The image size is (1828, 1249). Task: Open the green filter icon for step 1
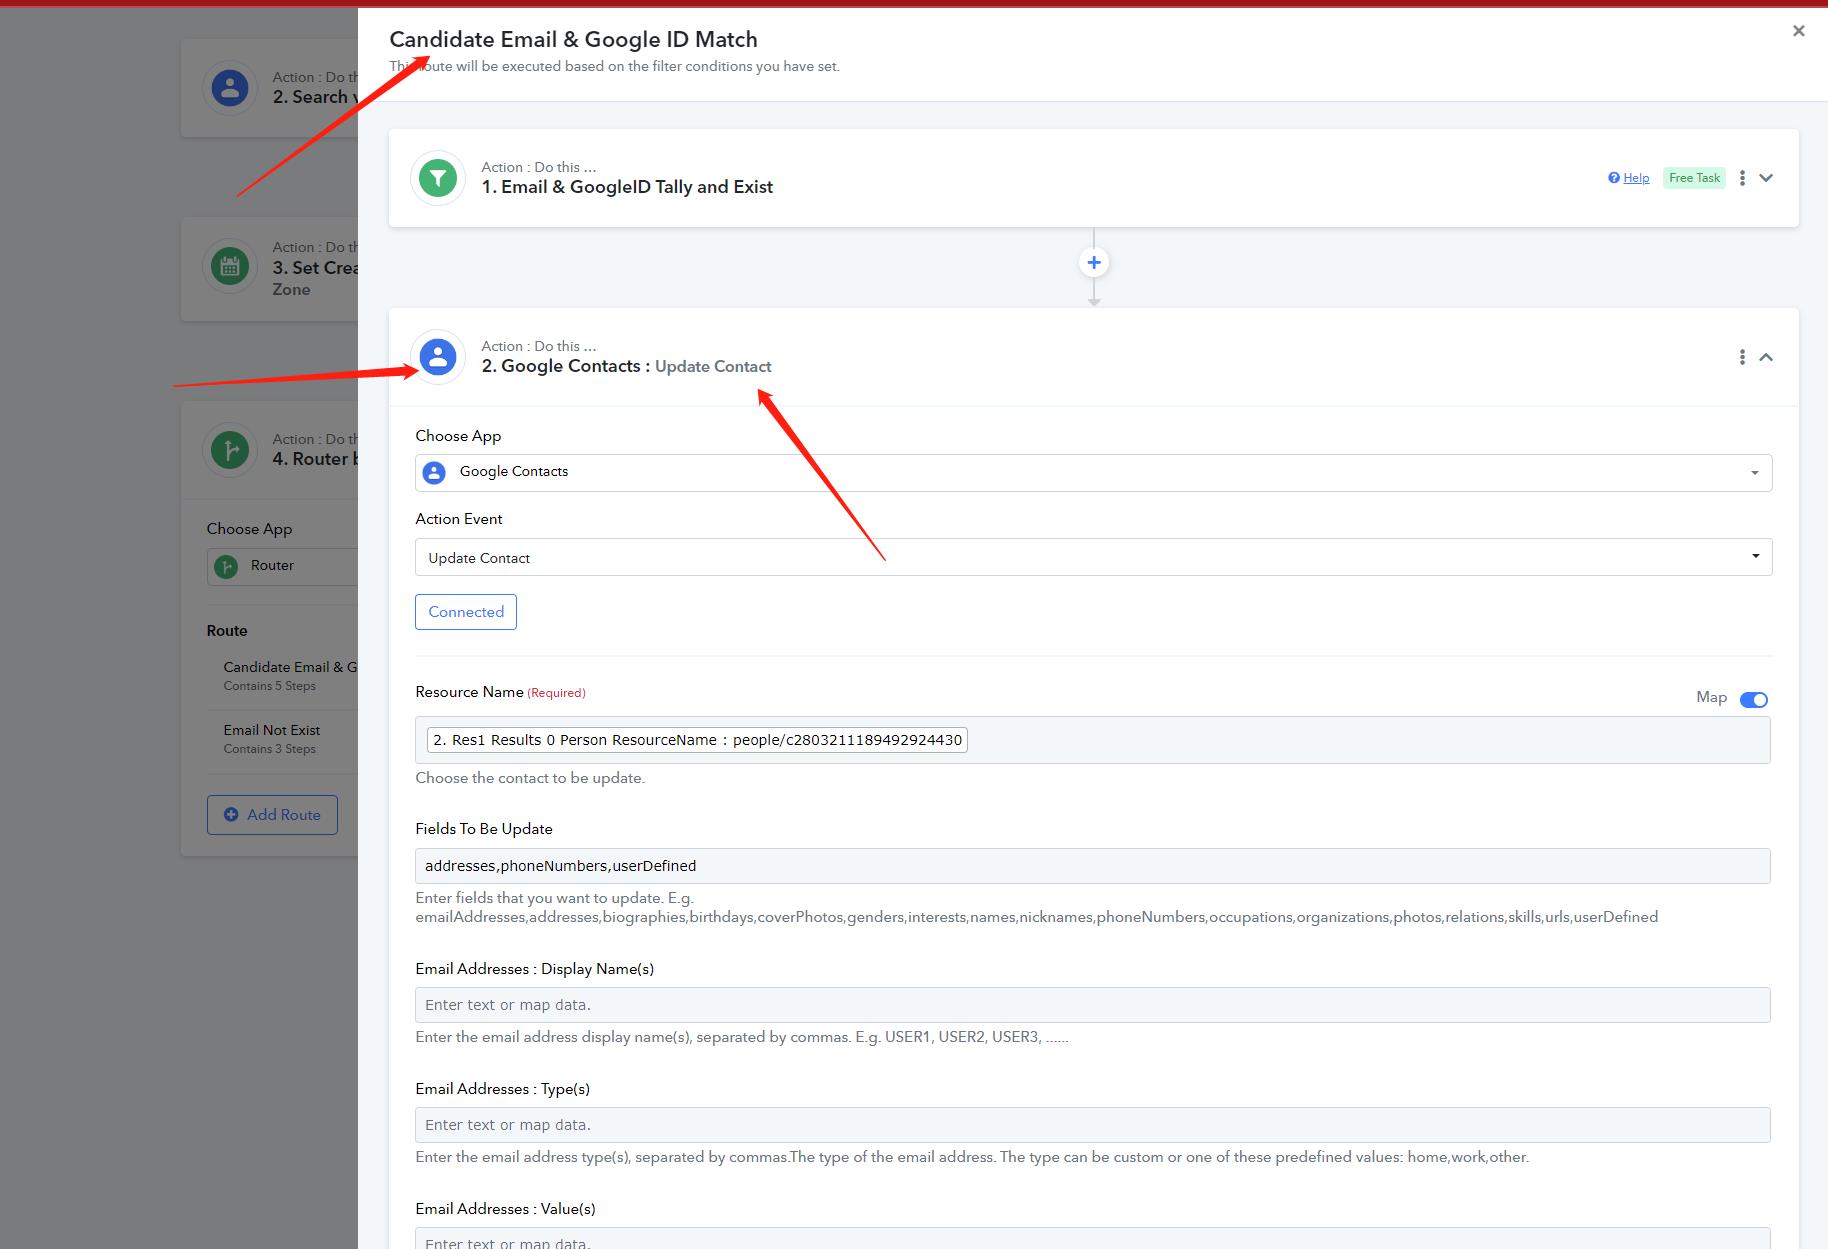(437, 178)
